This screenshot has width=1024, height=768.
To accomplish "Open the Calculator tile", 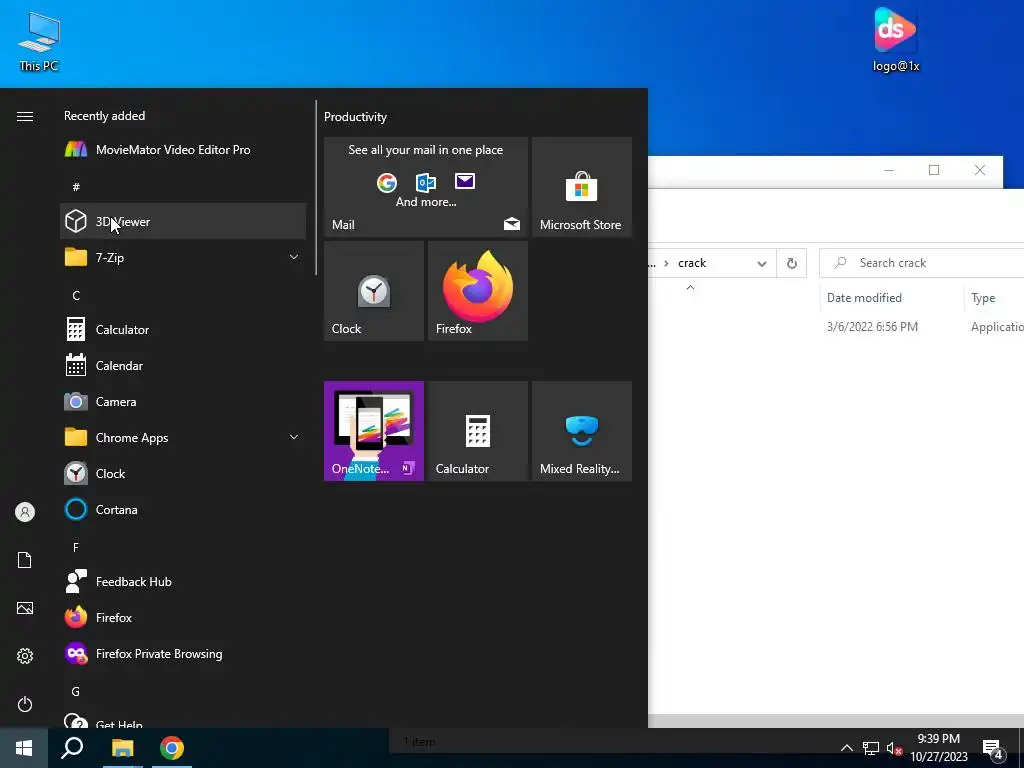I will point(478,431).
